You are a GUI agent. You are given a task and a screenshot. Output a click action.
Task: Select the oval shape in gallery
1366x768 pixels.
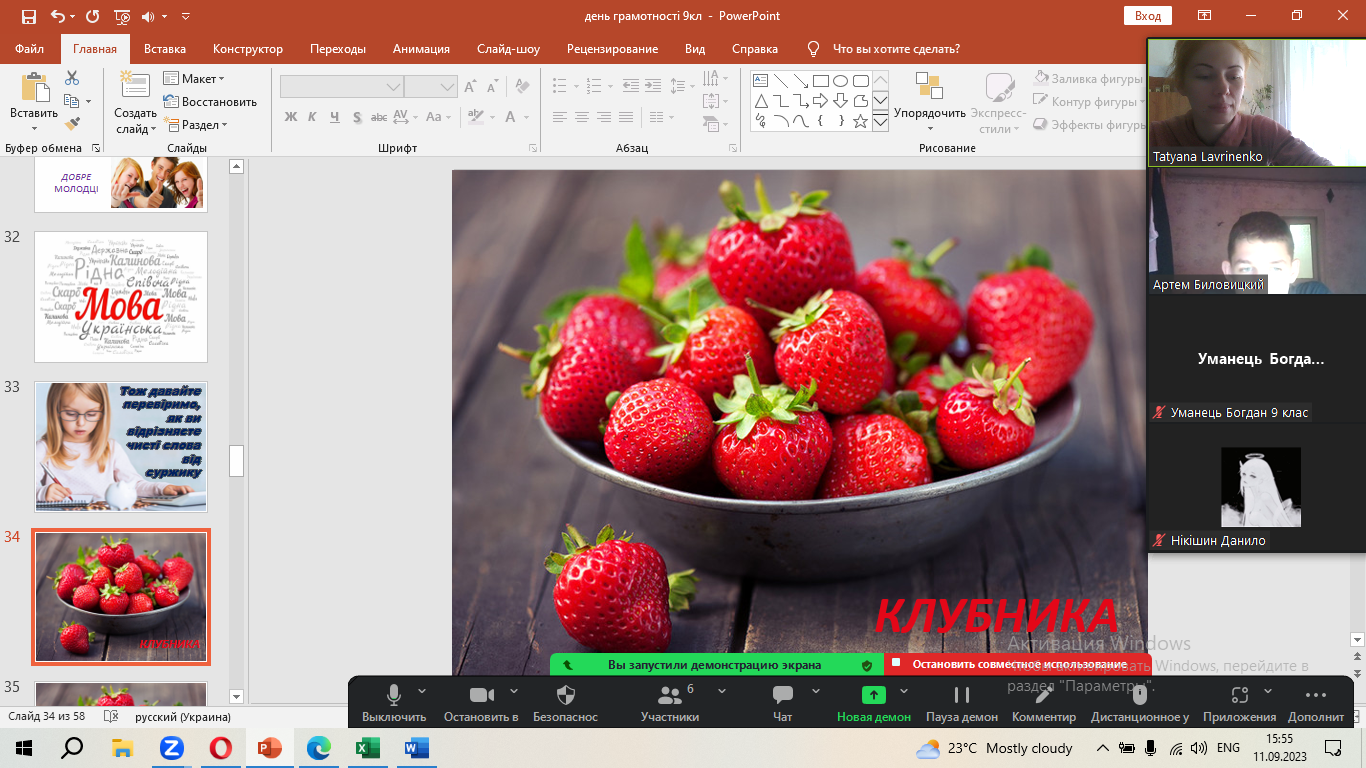pyautogui.click(x=840, y=81)
